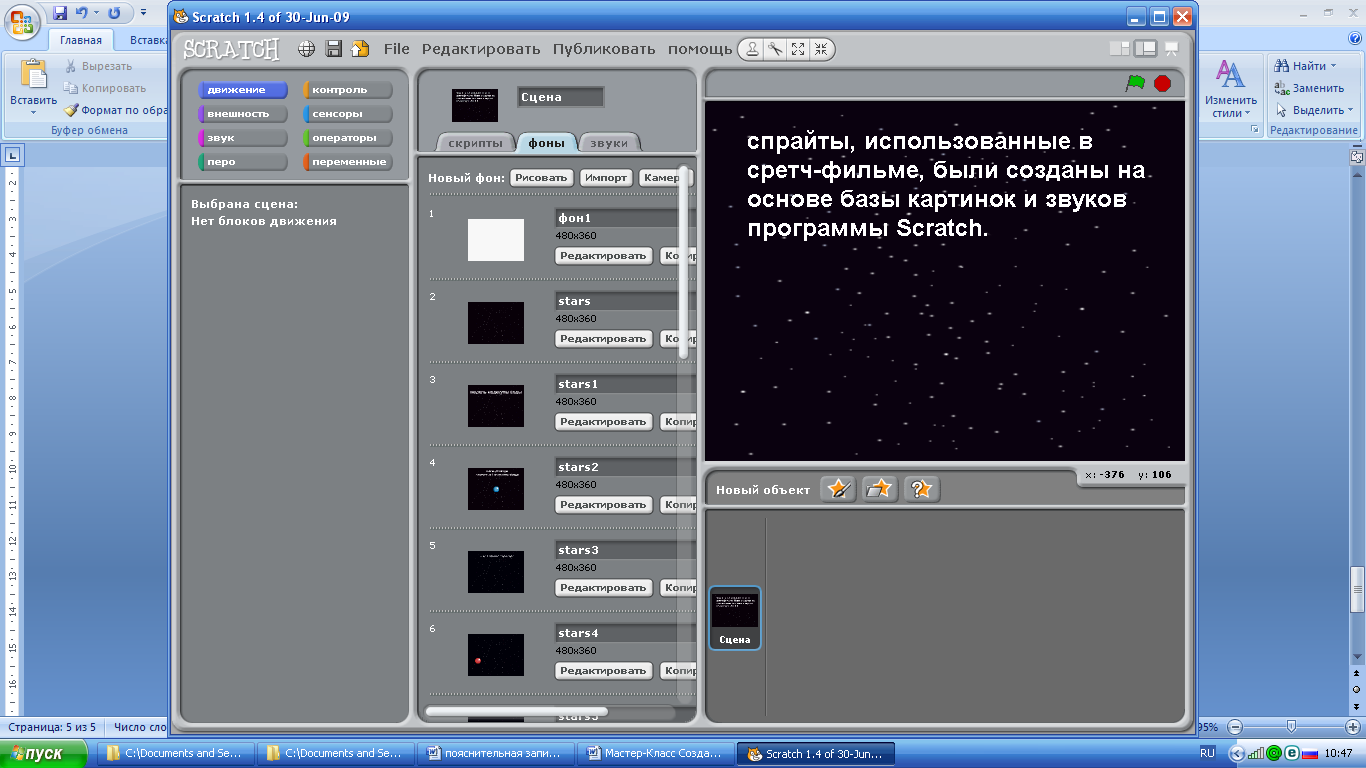Viewport: 1366px width, 768px height.
Task: Select the scissors delete tool
Action: pos(775,49)
